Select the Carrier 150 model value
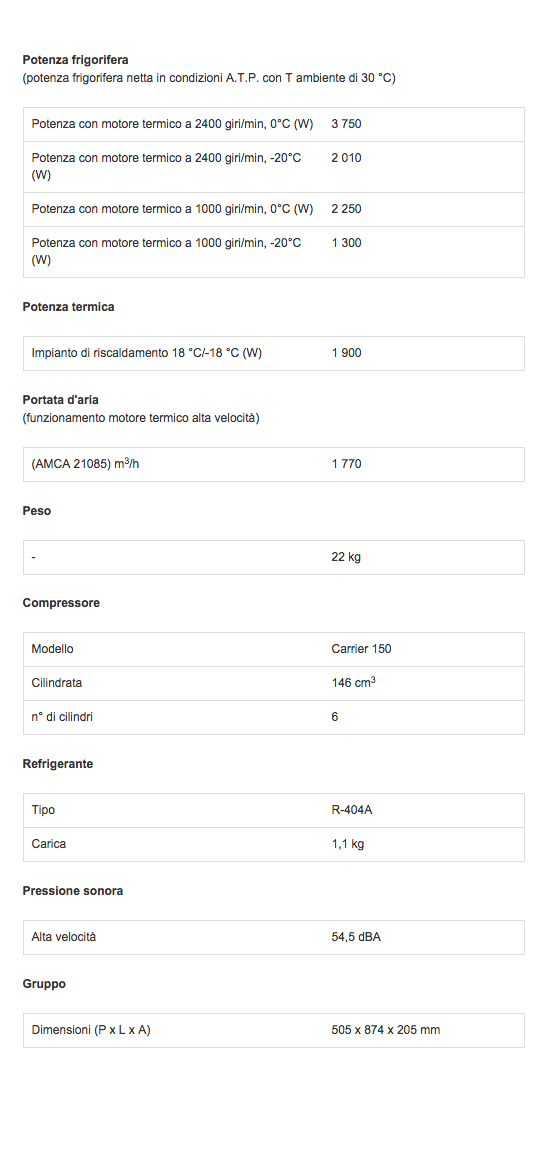547x1161 pixels. pyautogui.click(x=361, y=649)
